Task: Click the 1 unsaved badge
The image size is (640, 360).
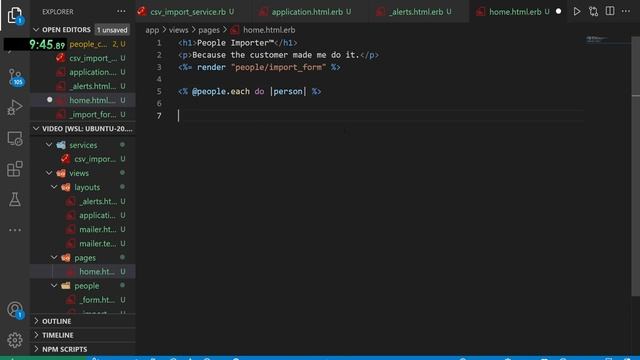Action: pyautogui.click(x=112, y=30)
